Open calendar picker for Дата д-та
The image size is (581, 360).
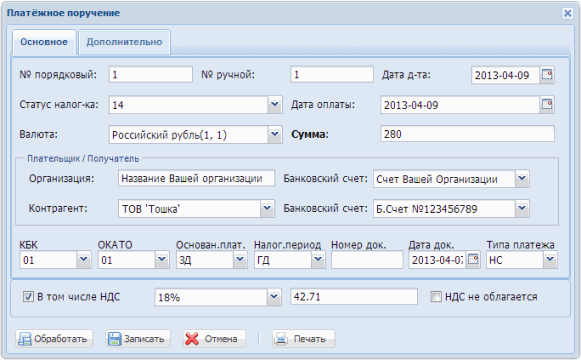tap(547, 75)
